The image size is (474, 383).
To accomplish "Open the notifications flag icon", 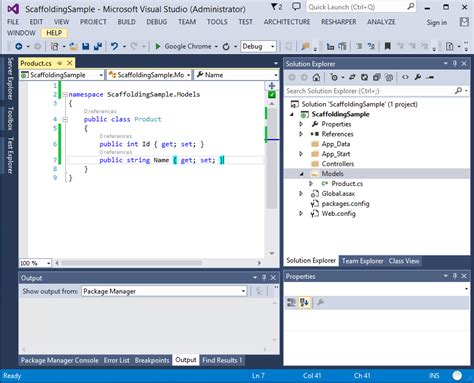I will tap(276, 7).
